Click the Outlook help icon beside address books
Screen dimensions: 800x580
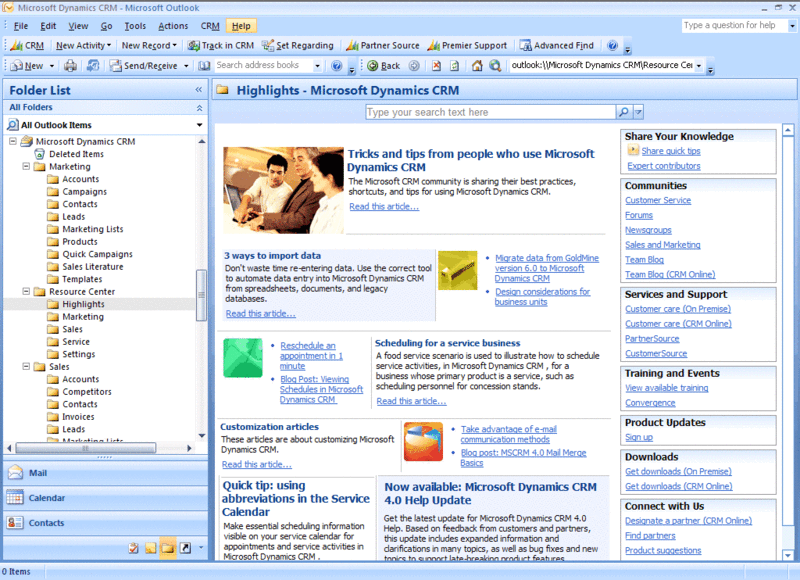pos(336,65)
